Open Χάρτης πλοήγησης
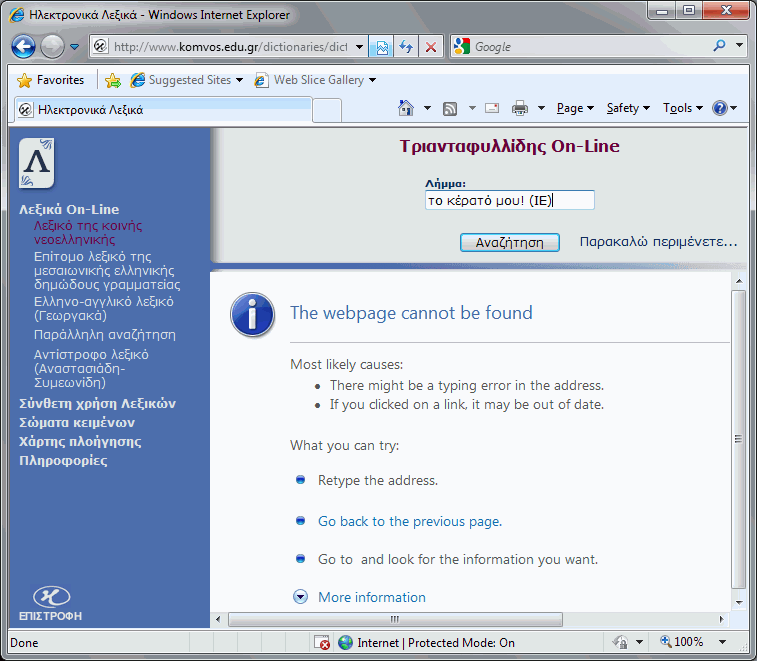The image size is (757, 661). pos(80,442)
